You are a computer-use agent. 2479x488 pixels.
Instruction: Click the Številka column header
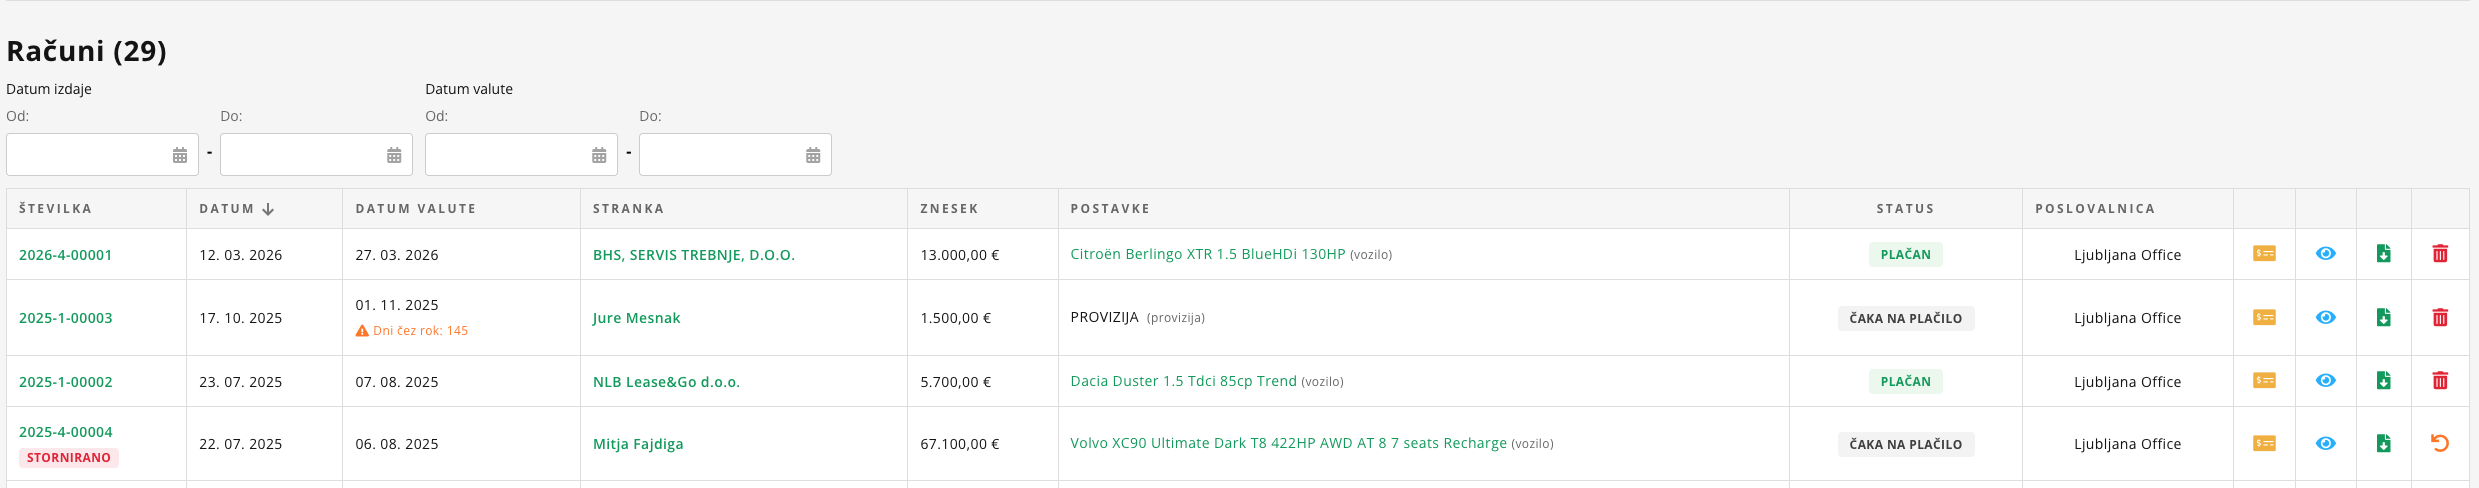(56, 209)
